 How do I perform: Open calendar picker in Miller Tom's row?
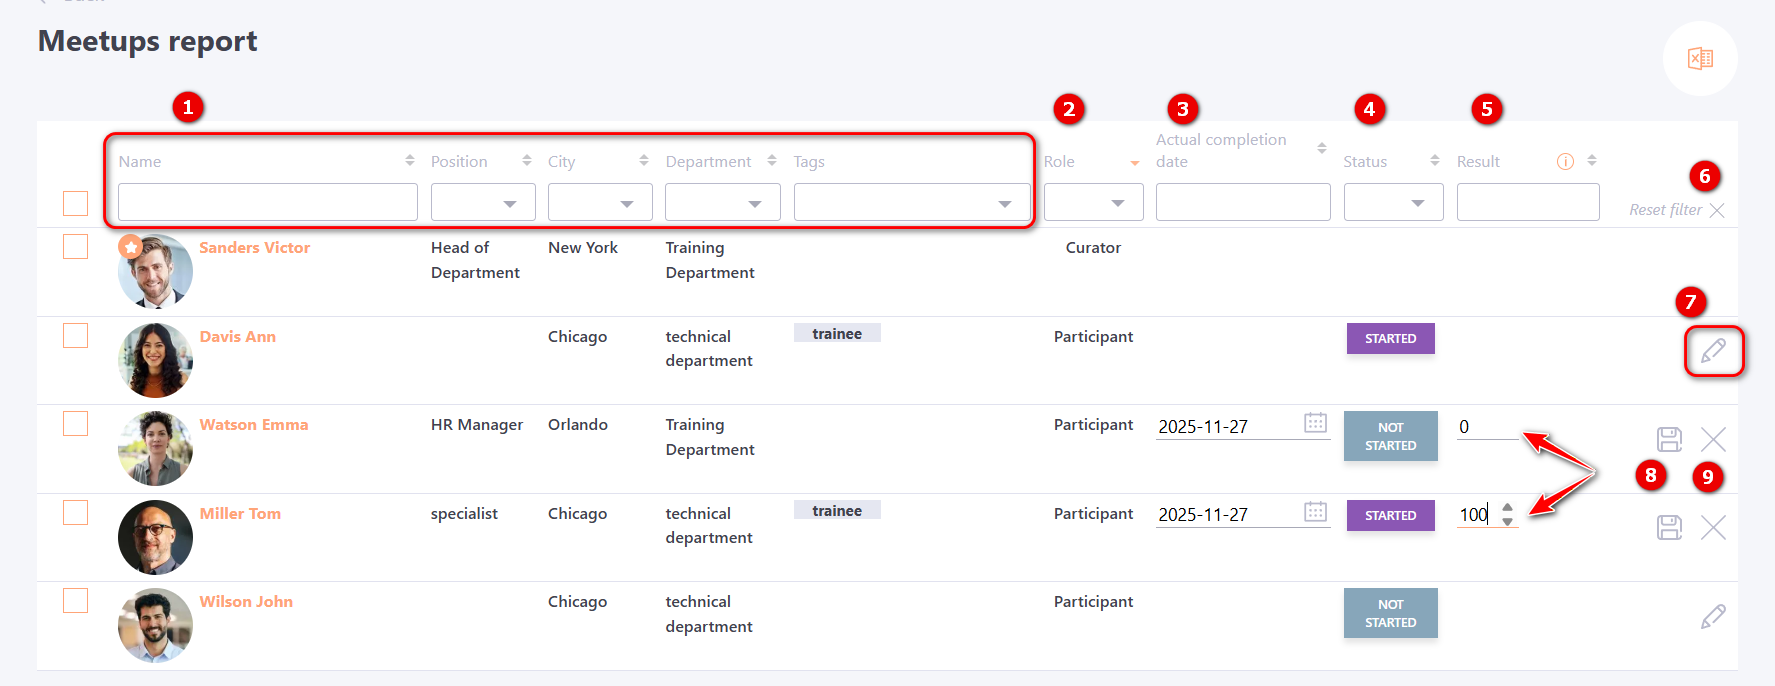pyautogui.click(x=1315, y=512)
